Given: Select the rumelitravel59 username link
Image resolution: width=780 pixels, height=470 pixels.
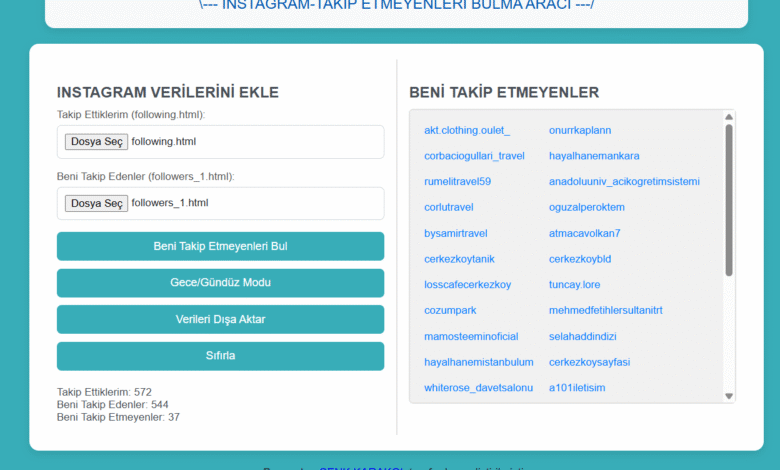Looking at the screenshot, I should click(x=457, y=182).
